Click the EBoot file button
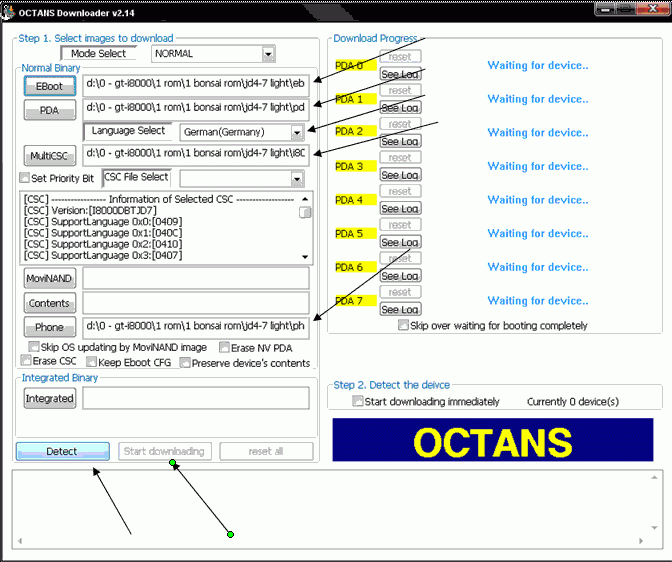672x562 pixels. 50,86
